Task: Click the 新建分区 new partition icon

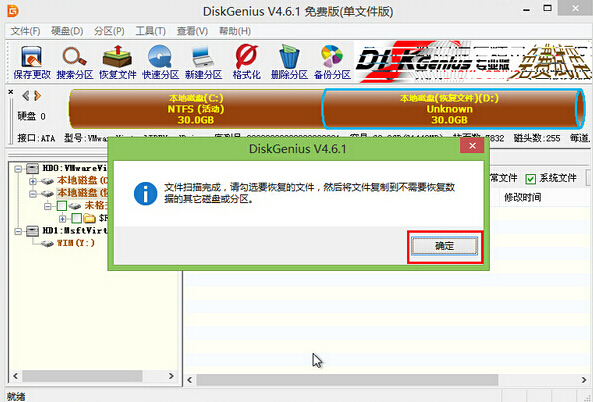Action: tap(203, 62)
